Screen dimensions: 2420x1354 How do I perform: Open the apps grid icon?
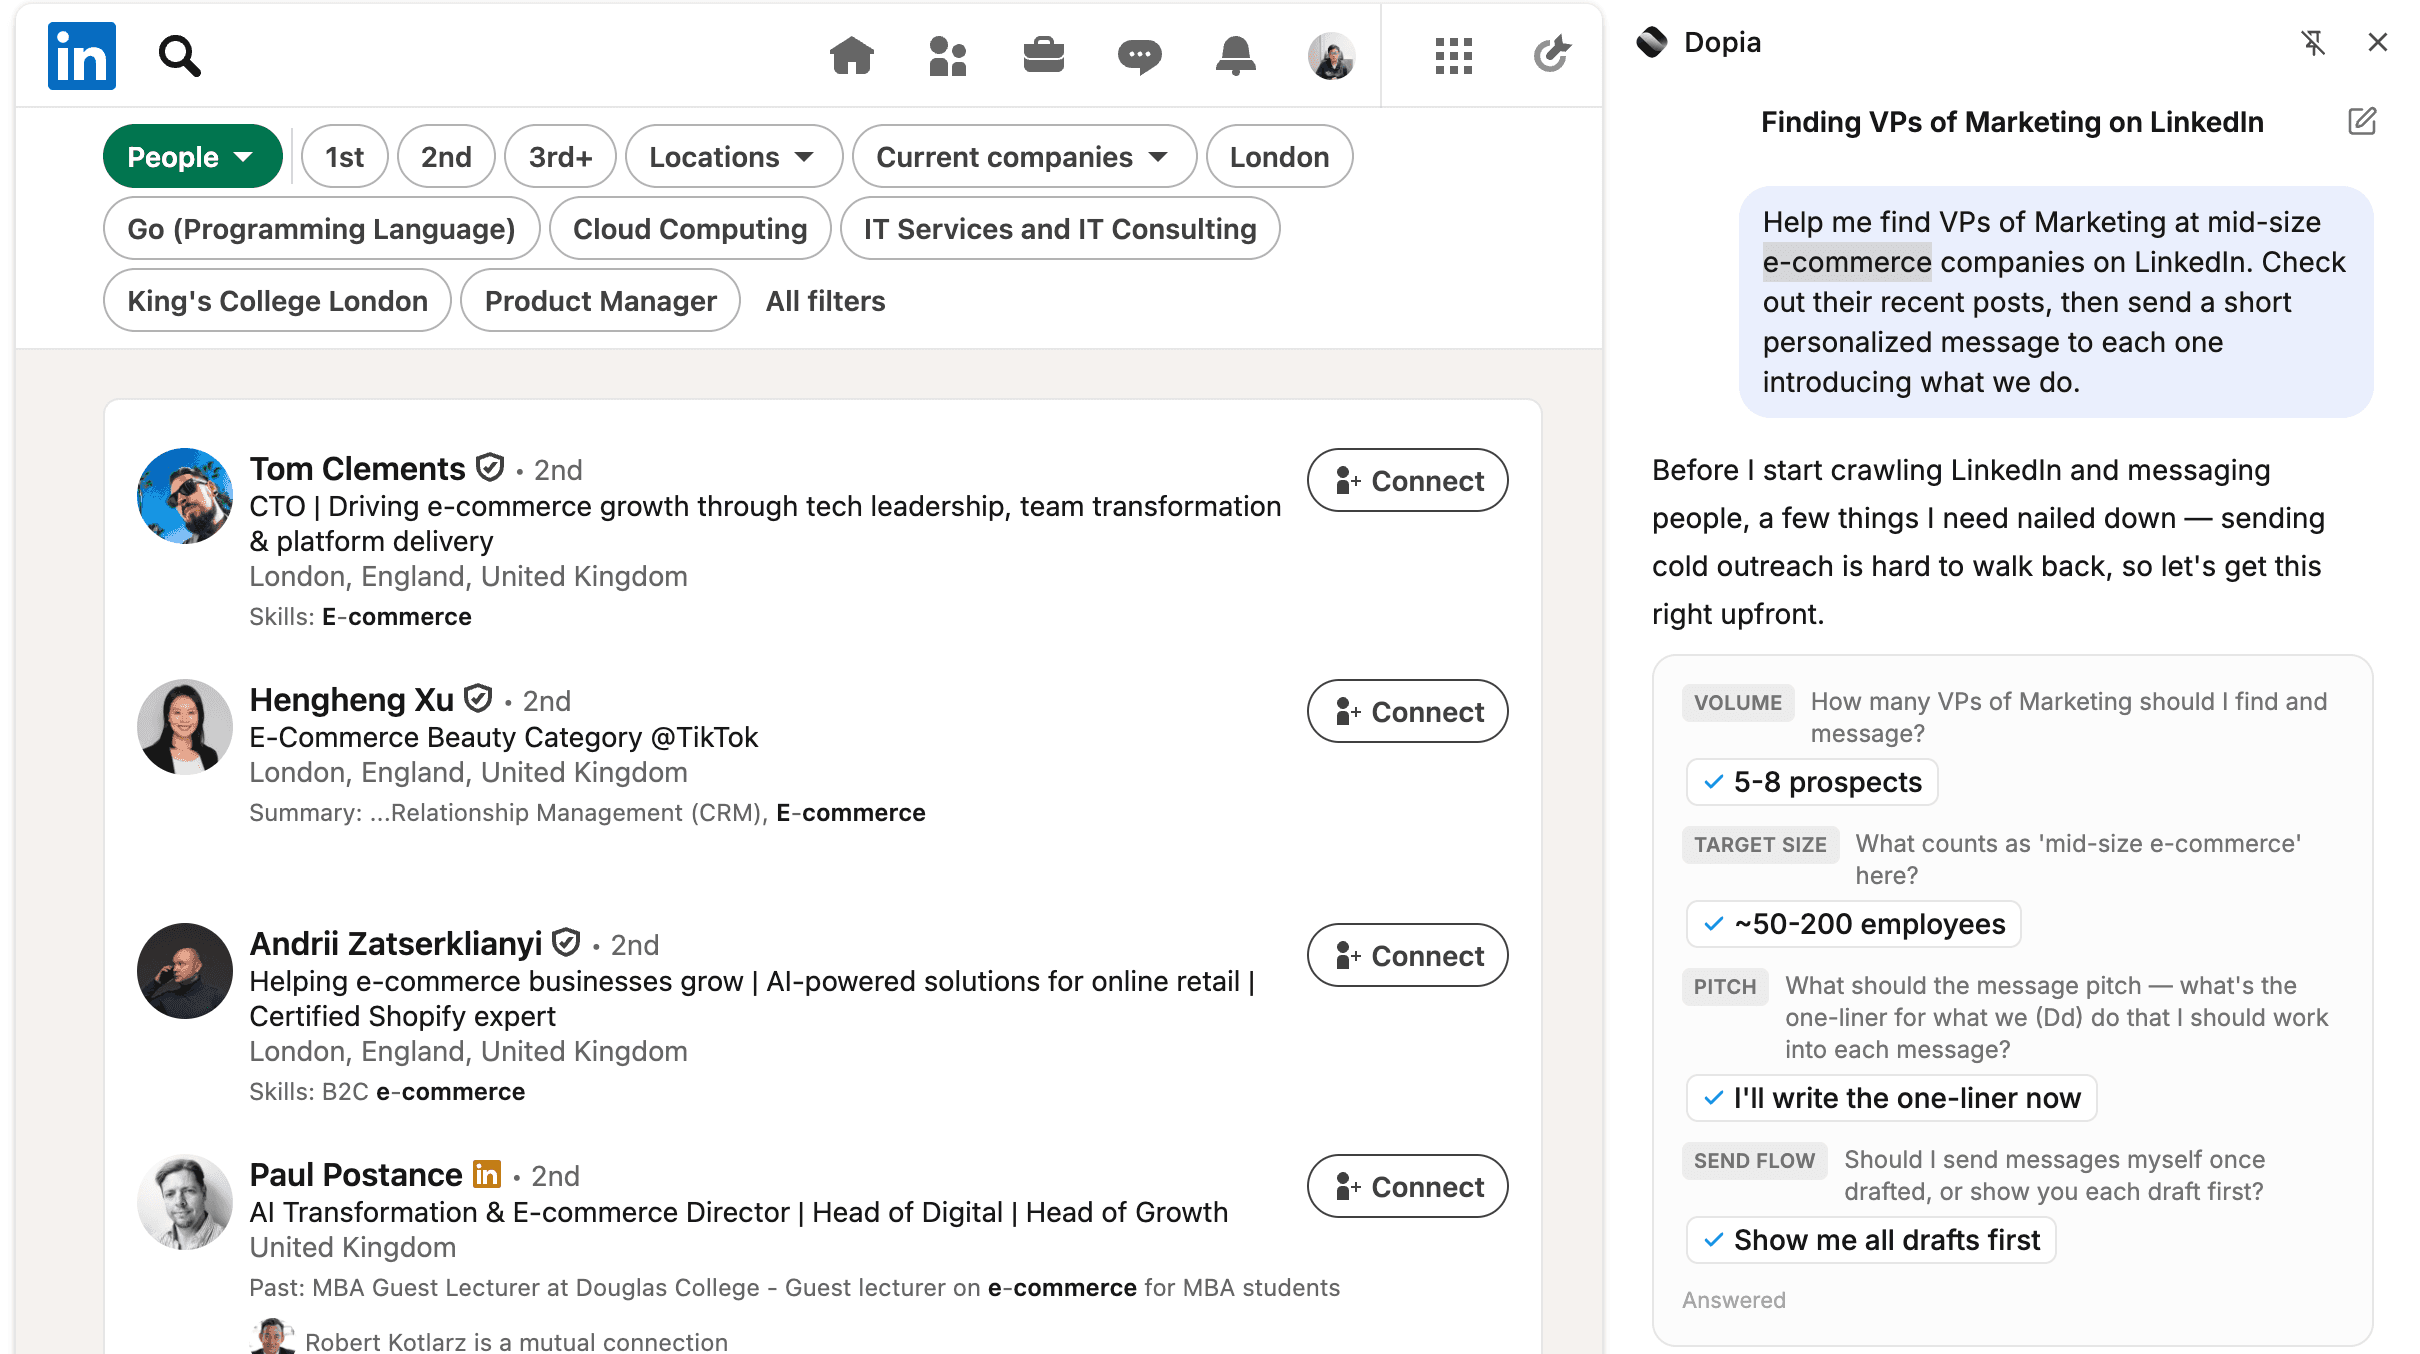[x=1454, y=56]
